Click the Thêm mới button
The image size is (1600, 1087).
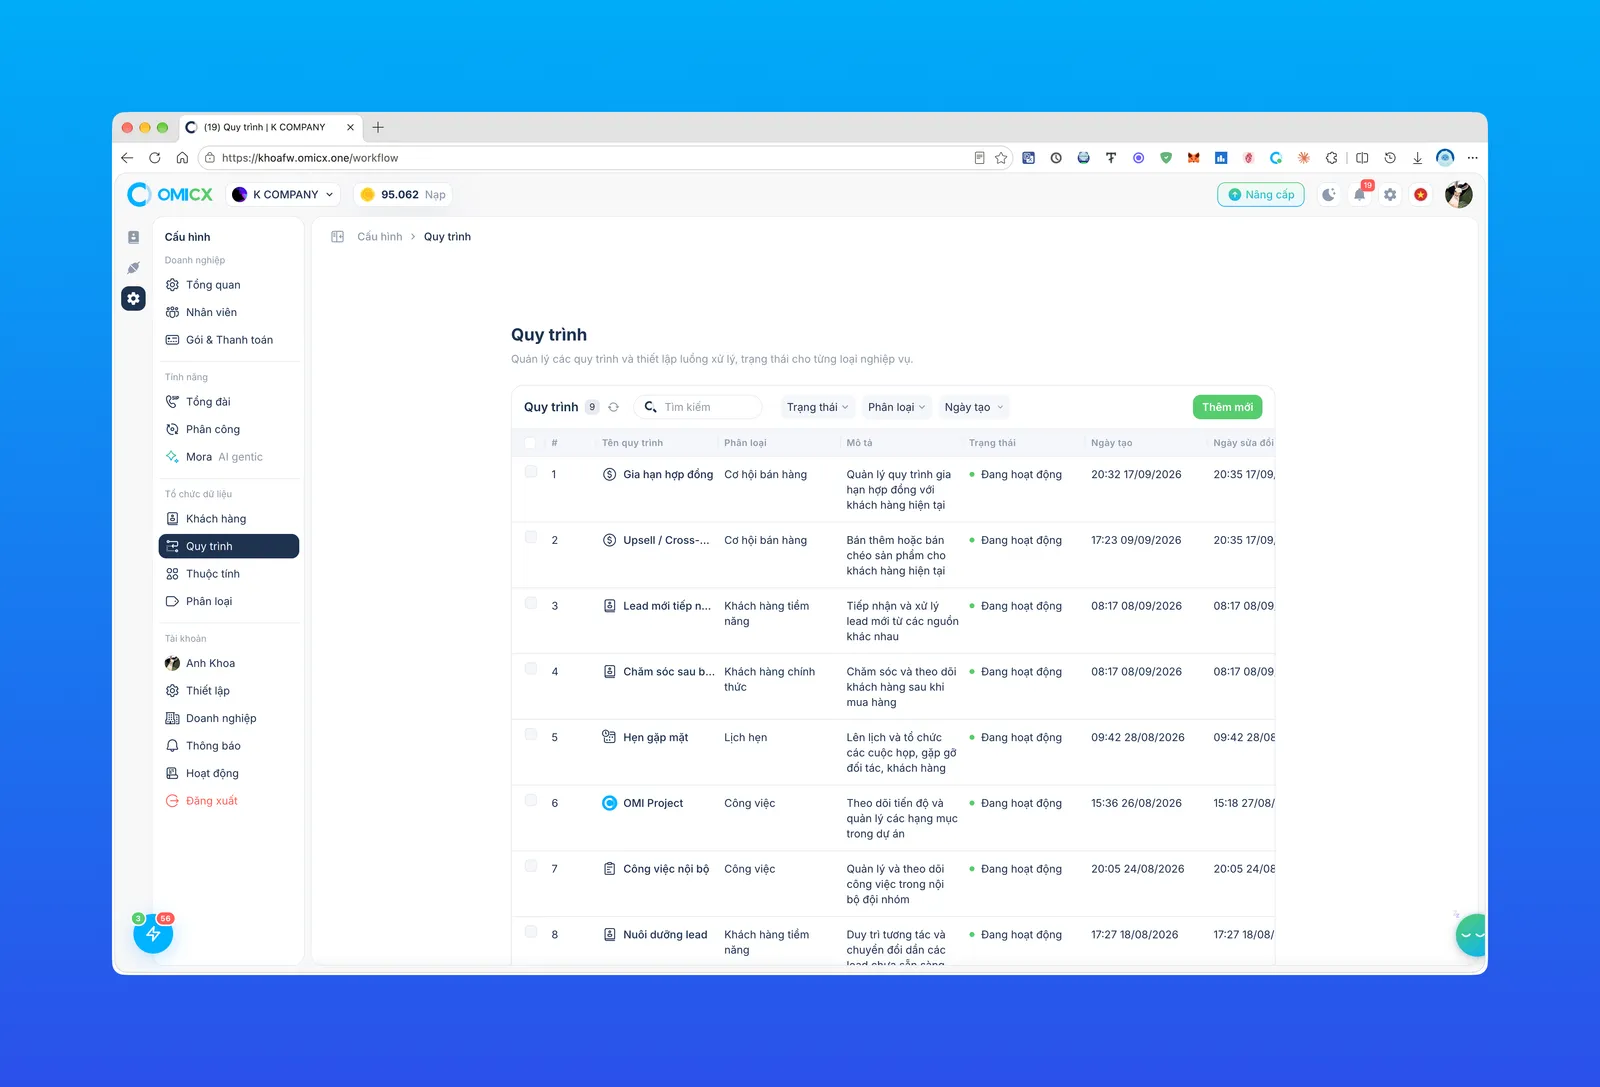[x=1227, y=407]
